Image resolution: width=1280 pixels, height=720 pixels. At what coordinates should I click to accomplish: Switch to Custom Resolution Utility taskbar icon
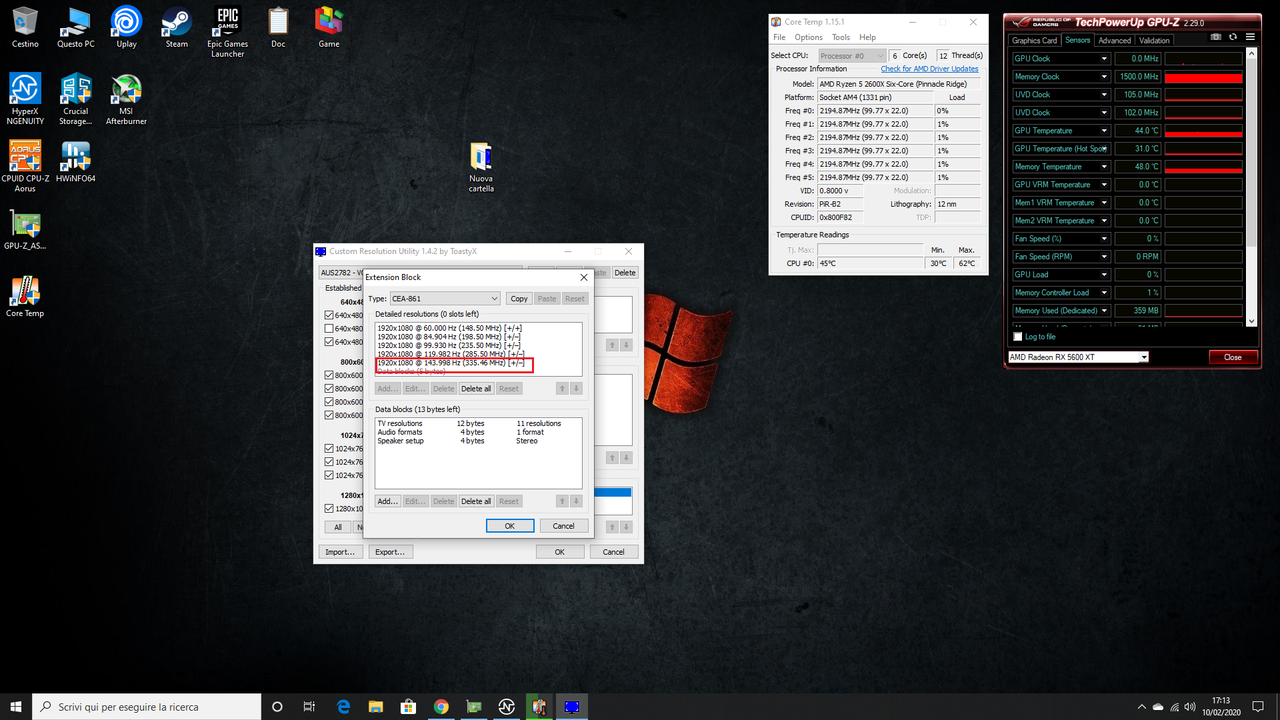pyautogui.click(x=573, y=706)
